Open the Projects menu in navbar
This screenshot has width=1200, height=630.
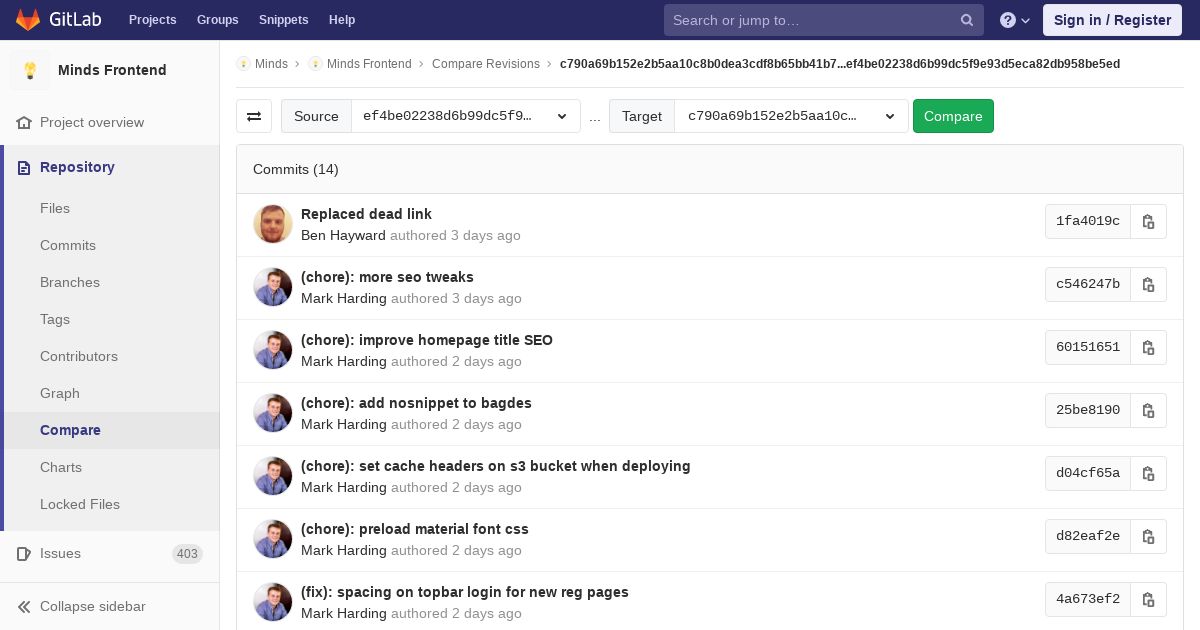tap(152, 20)
